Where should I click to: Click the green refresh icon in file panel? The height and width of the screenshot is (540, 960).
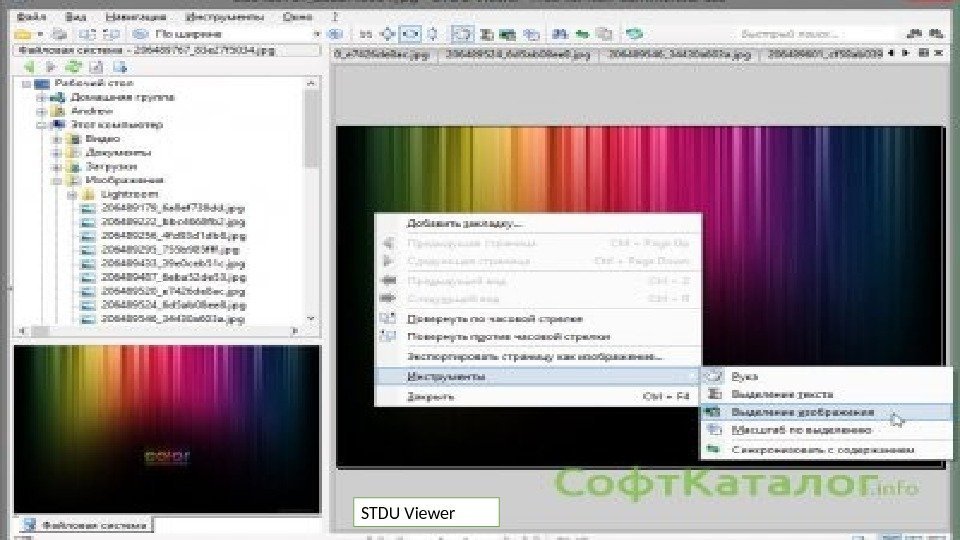(x=73, y=67)
